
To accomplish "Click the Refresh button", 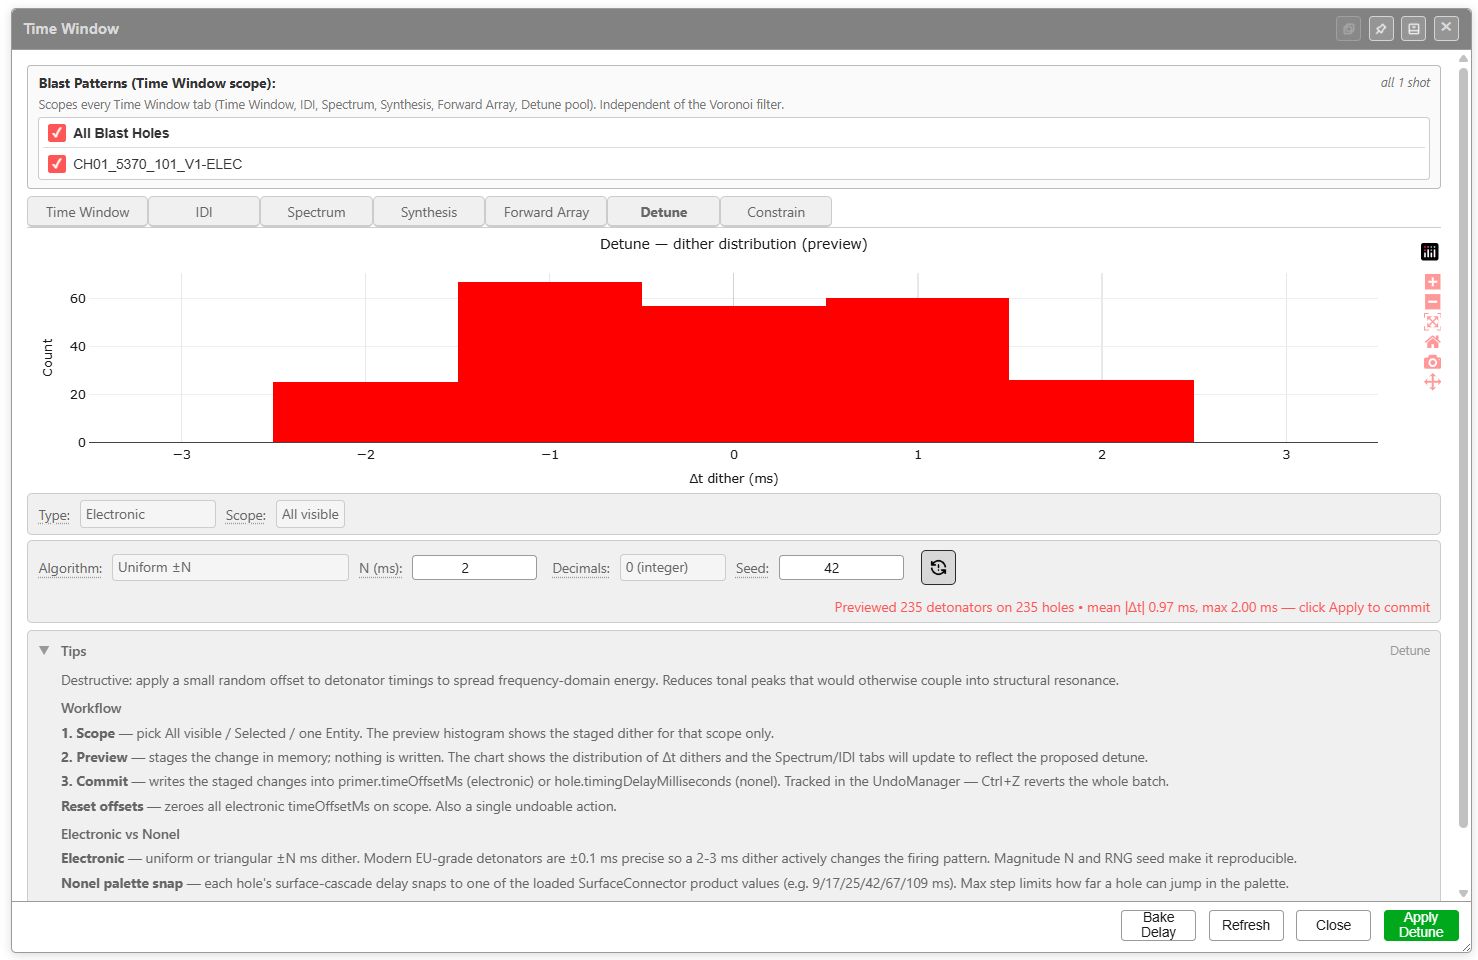I will click(x=1246, y=925).
